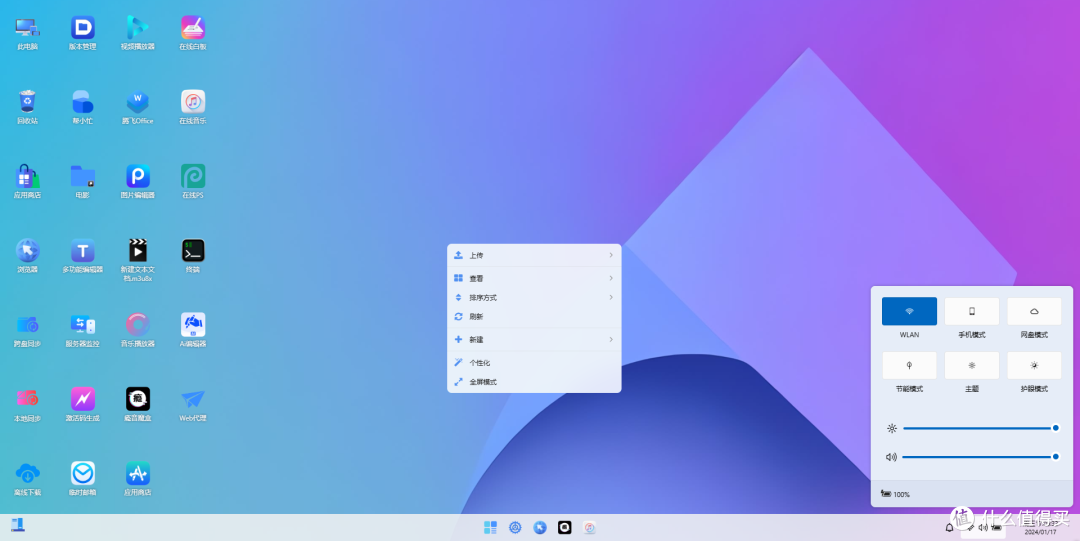Screen dimensions: 1080x541
Task: Open the 在线音乐 (Online Music) app icon
Action: [x=193, y=102]
